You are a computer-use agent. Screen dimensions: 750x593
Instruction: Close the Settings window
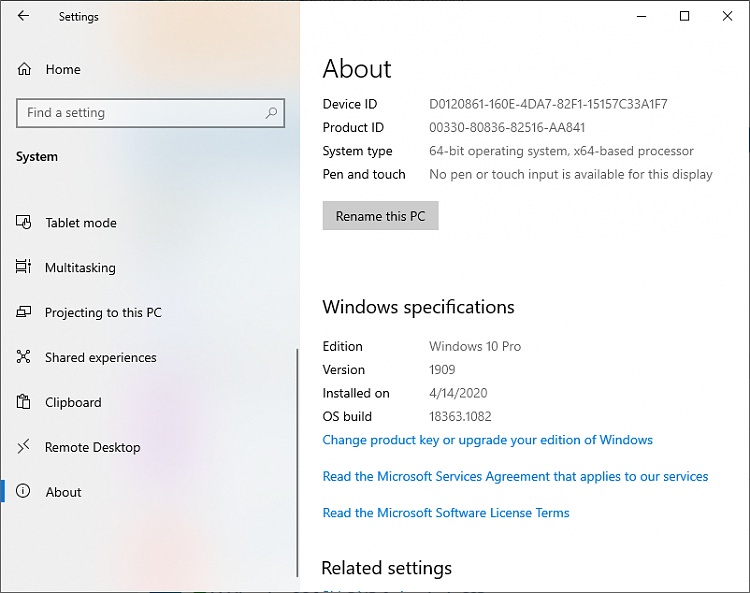coord(728,16)
